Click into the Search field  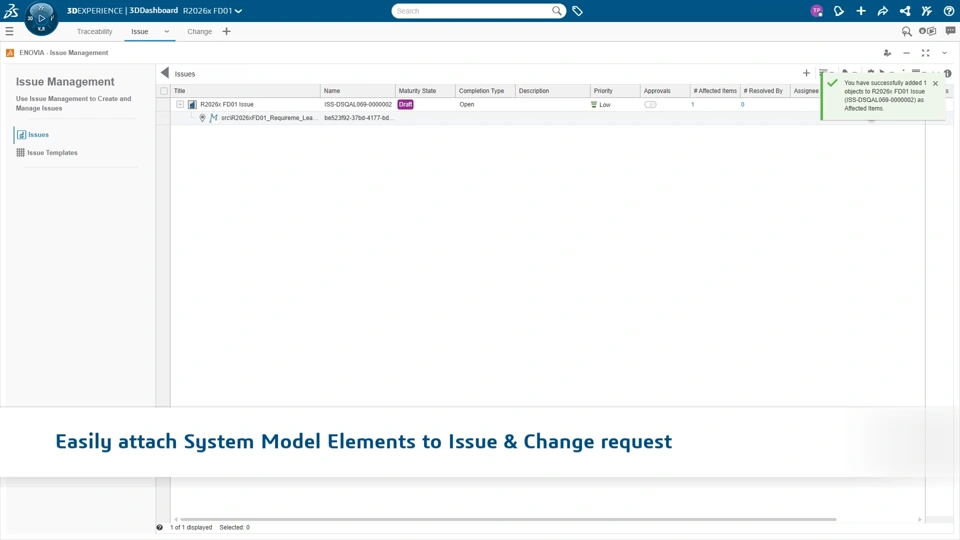coord(471,11)
